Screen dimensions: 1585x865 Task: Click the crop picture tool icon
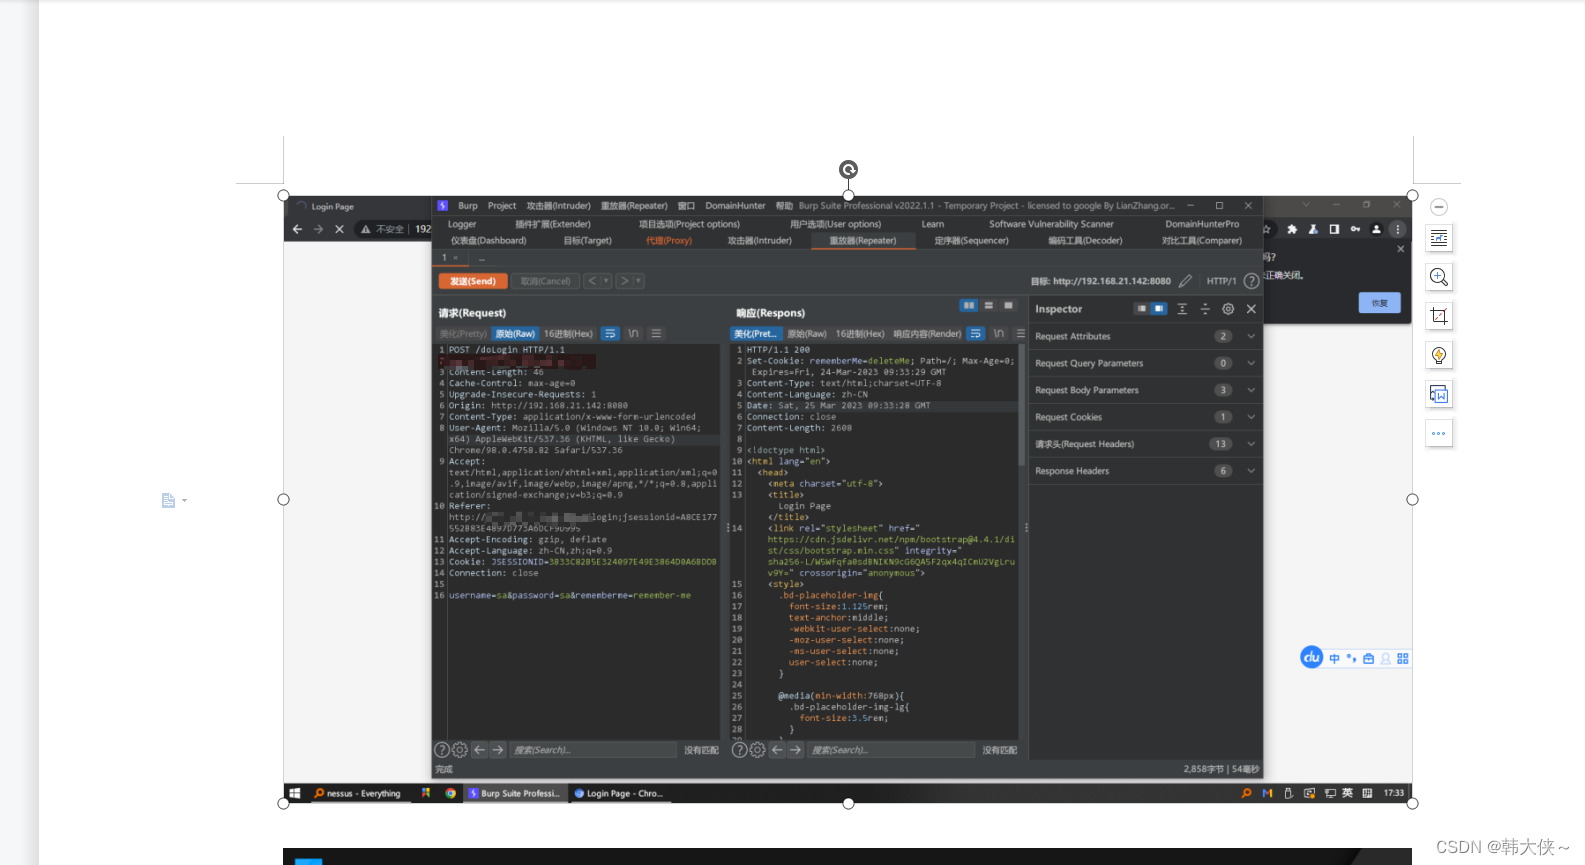pos(1439,316)
